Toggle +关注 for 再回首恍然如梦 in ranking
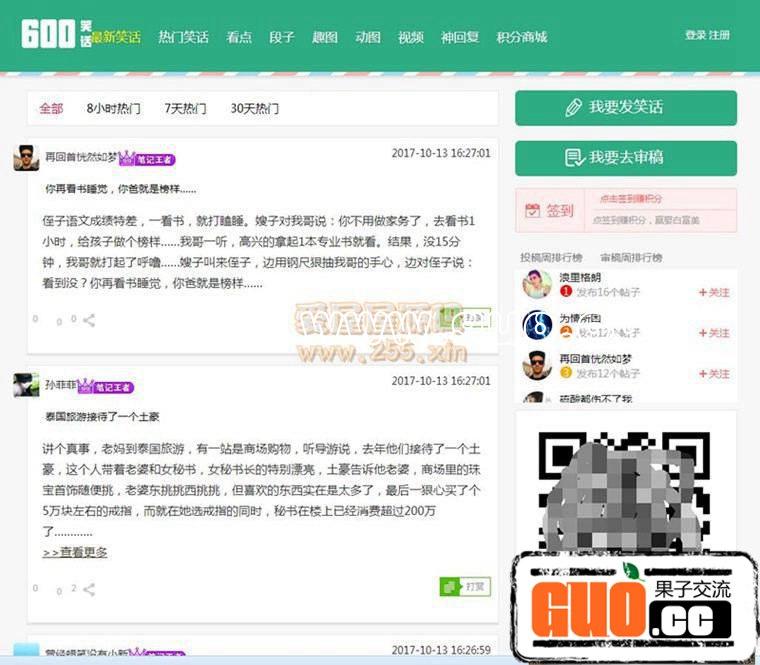The height and width of the screenshot is (665, 760). (713, 374)
